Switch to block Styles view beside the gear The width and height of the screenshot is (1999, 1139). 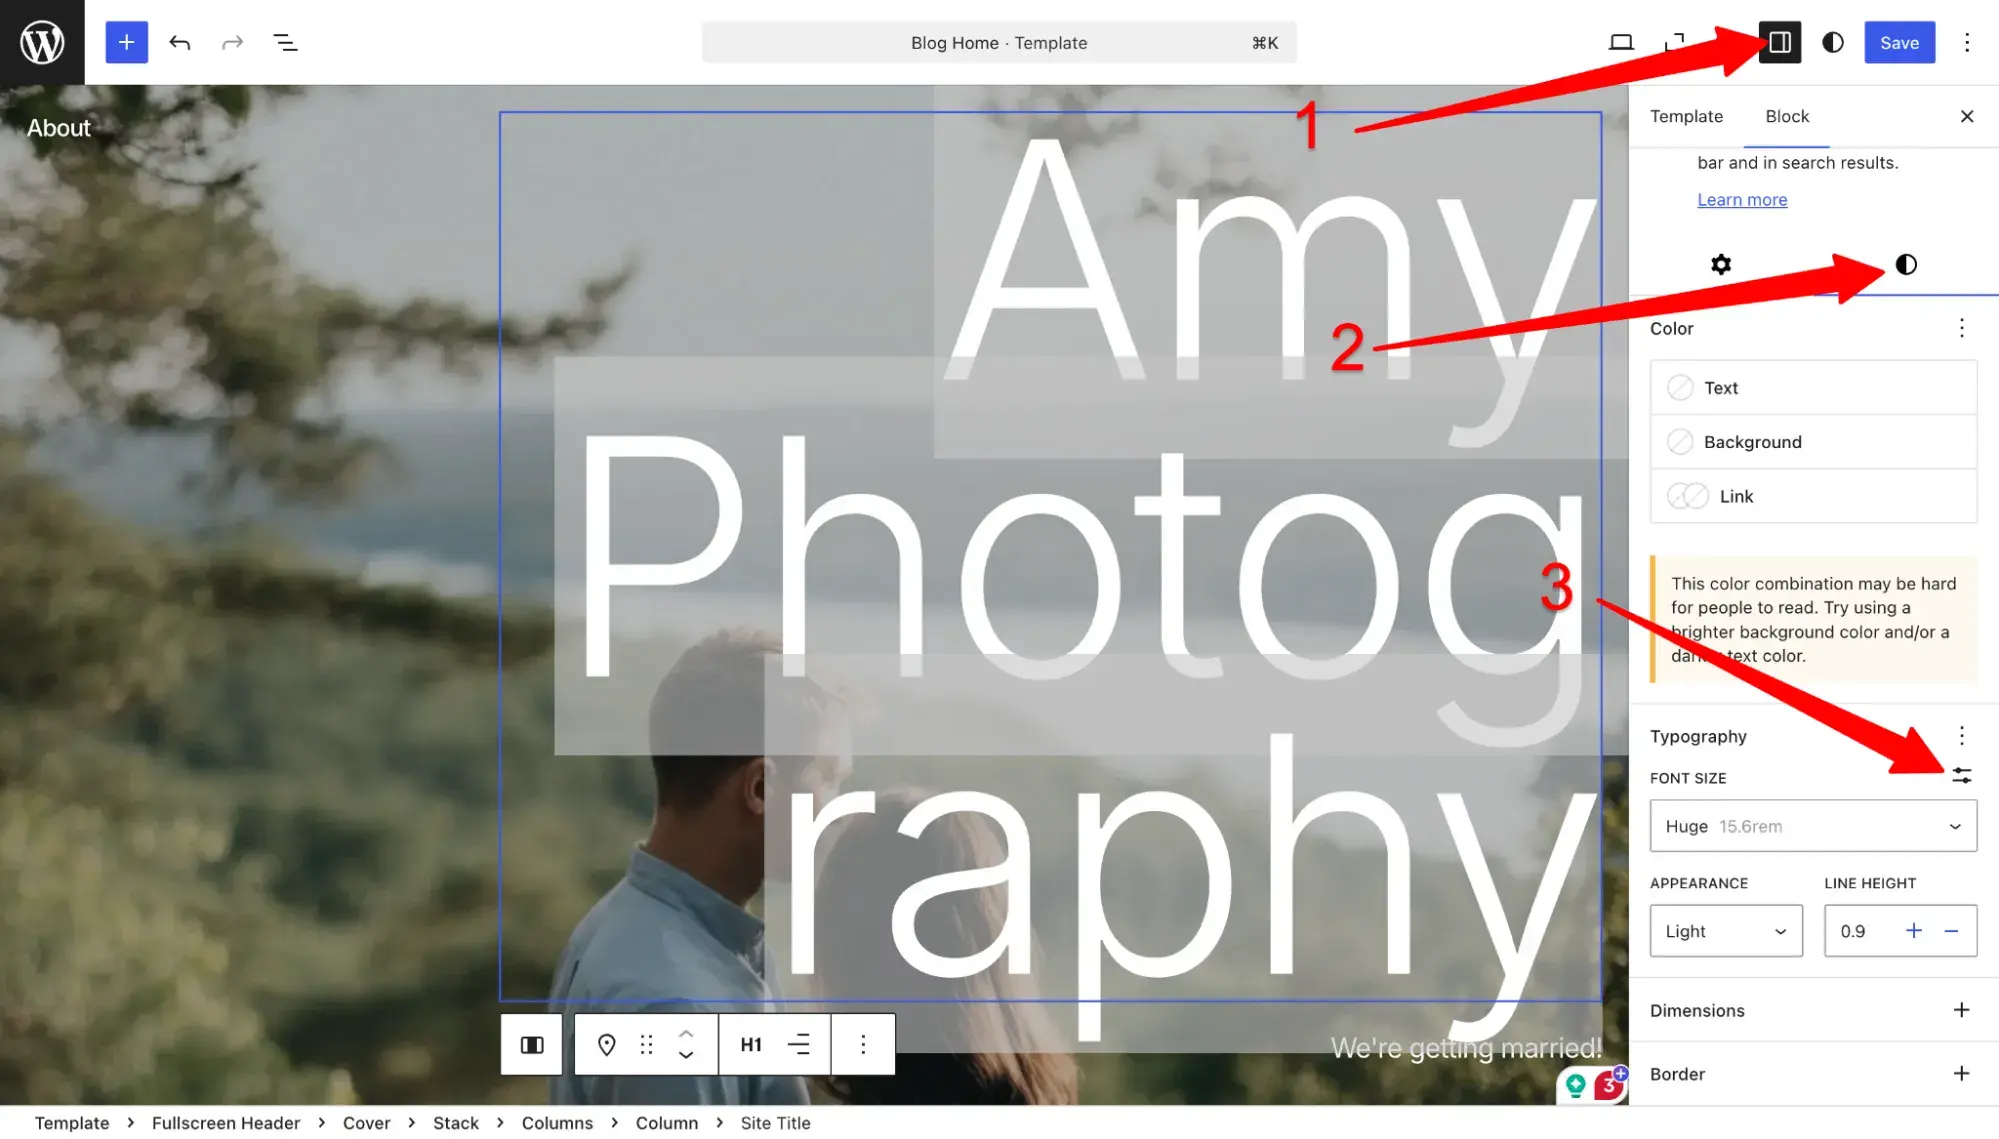(x=1904, y=265)
